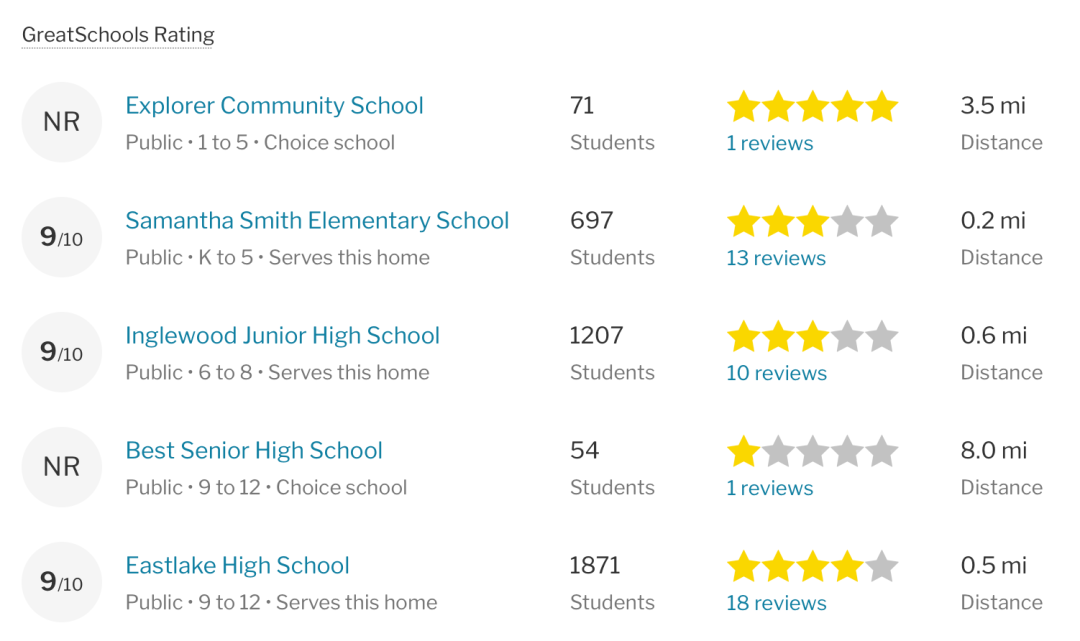Open the Best Senior High School link
The height and width of the screenshot is (641, 1080).
tap(253, 450)
